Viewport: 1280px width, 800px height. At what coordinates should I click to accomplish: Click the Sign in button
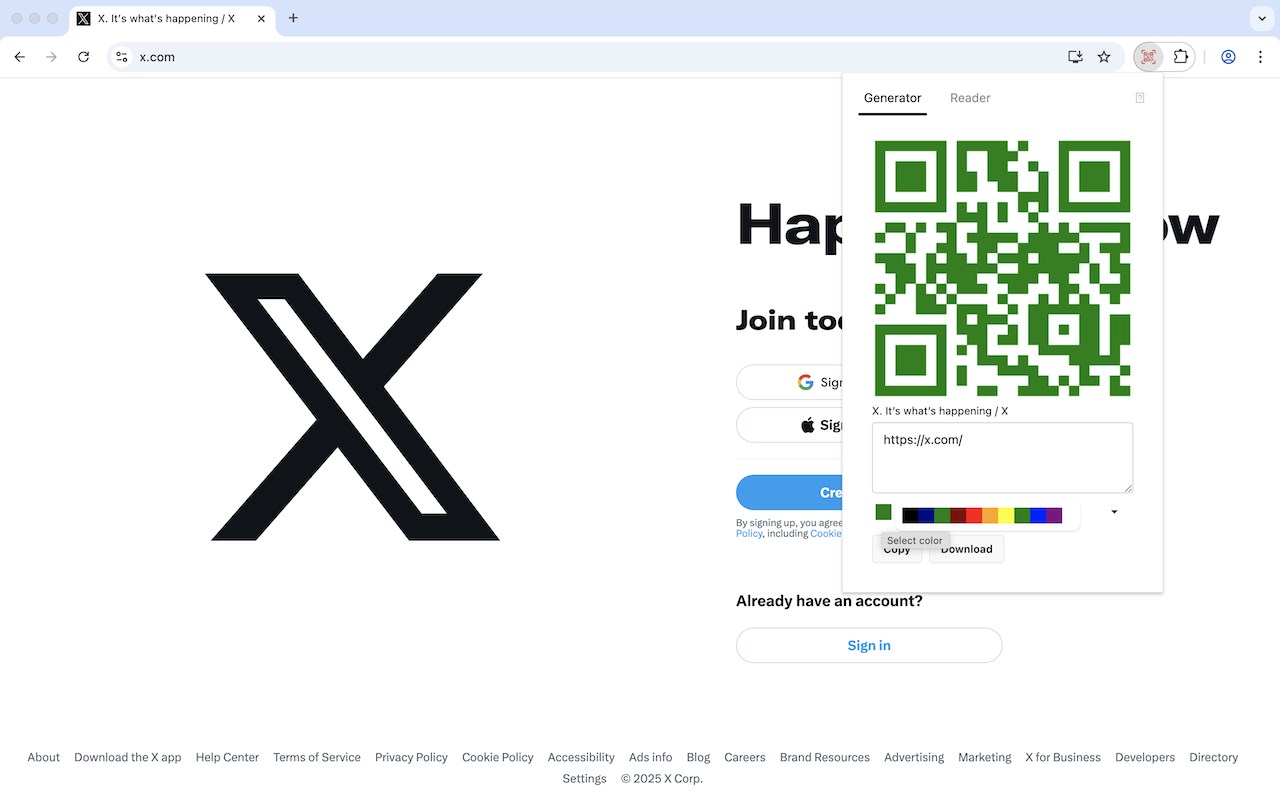[x=869, y=645]
